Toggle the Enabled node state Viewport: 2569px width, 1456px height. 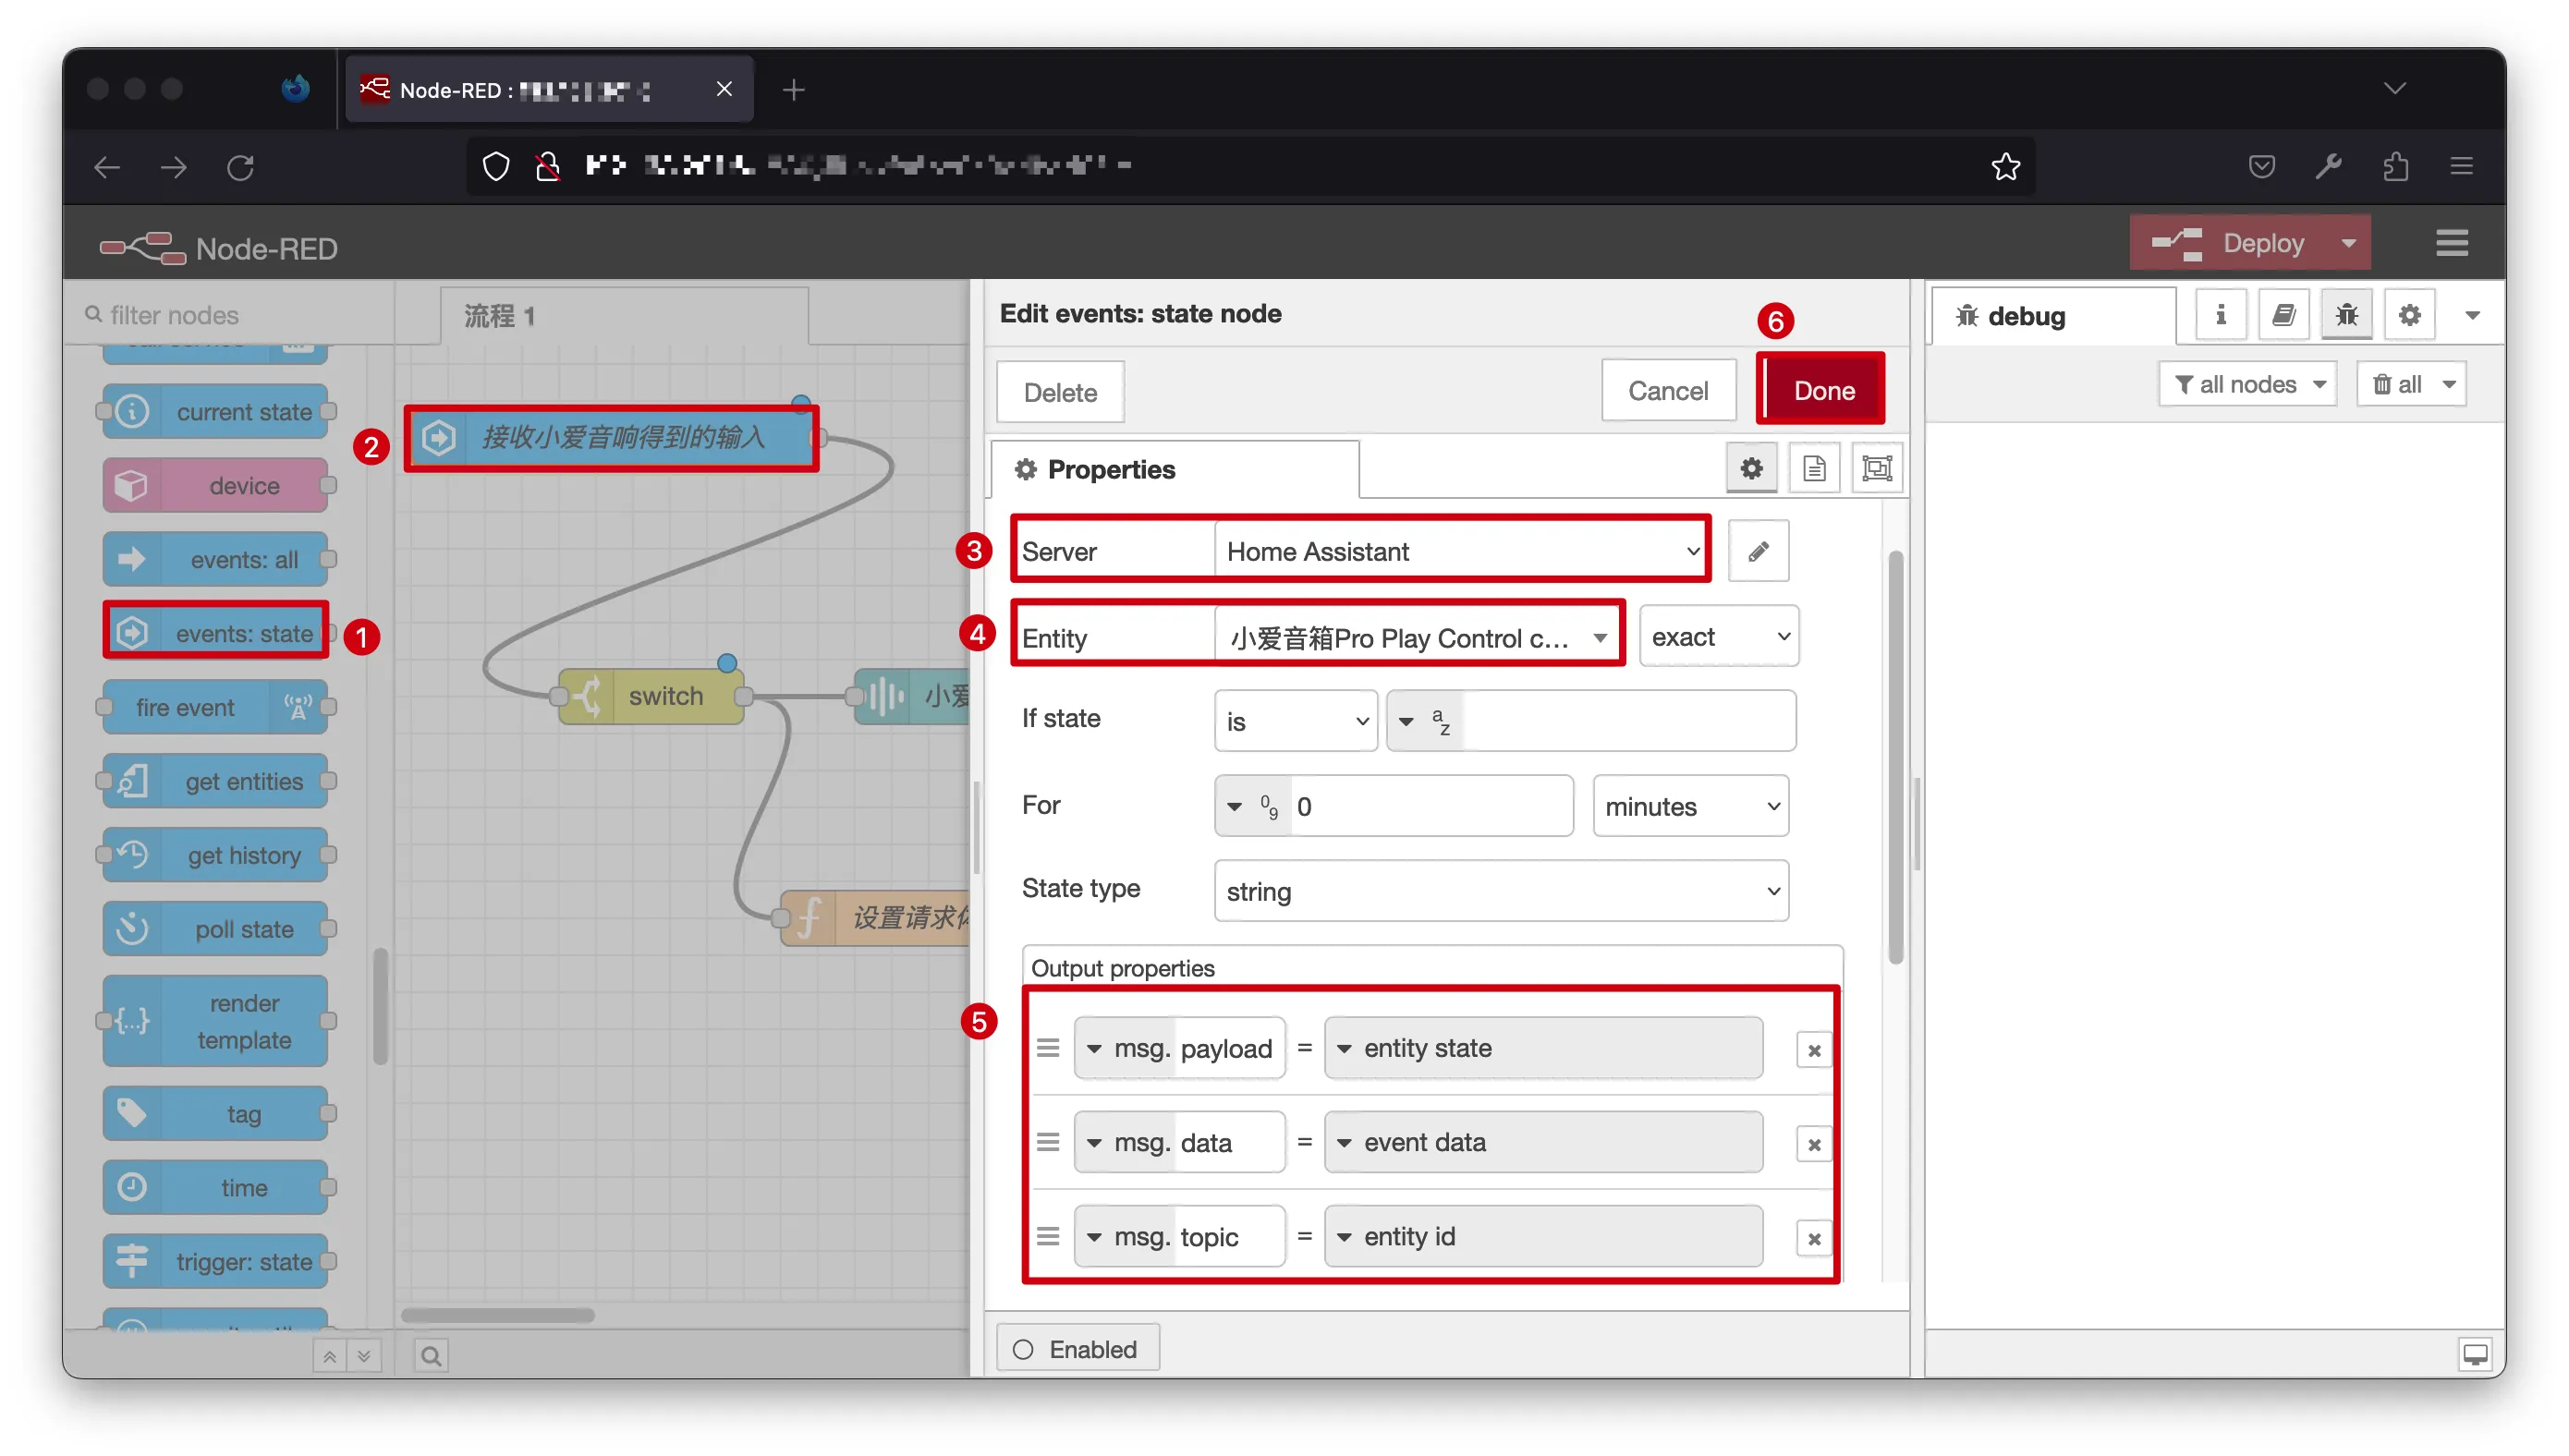[x=1078, y=1349]
